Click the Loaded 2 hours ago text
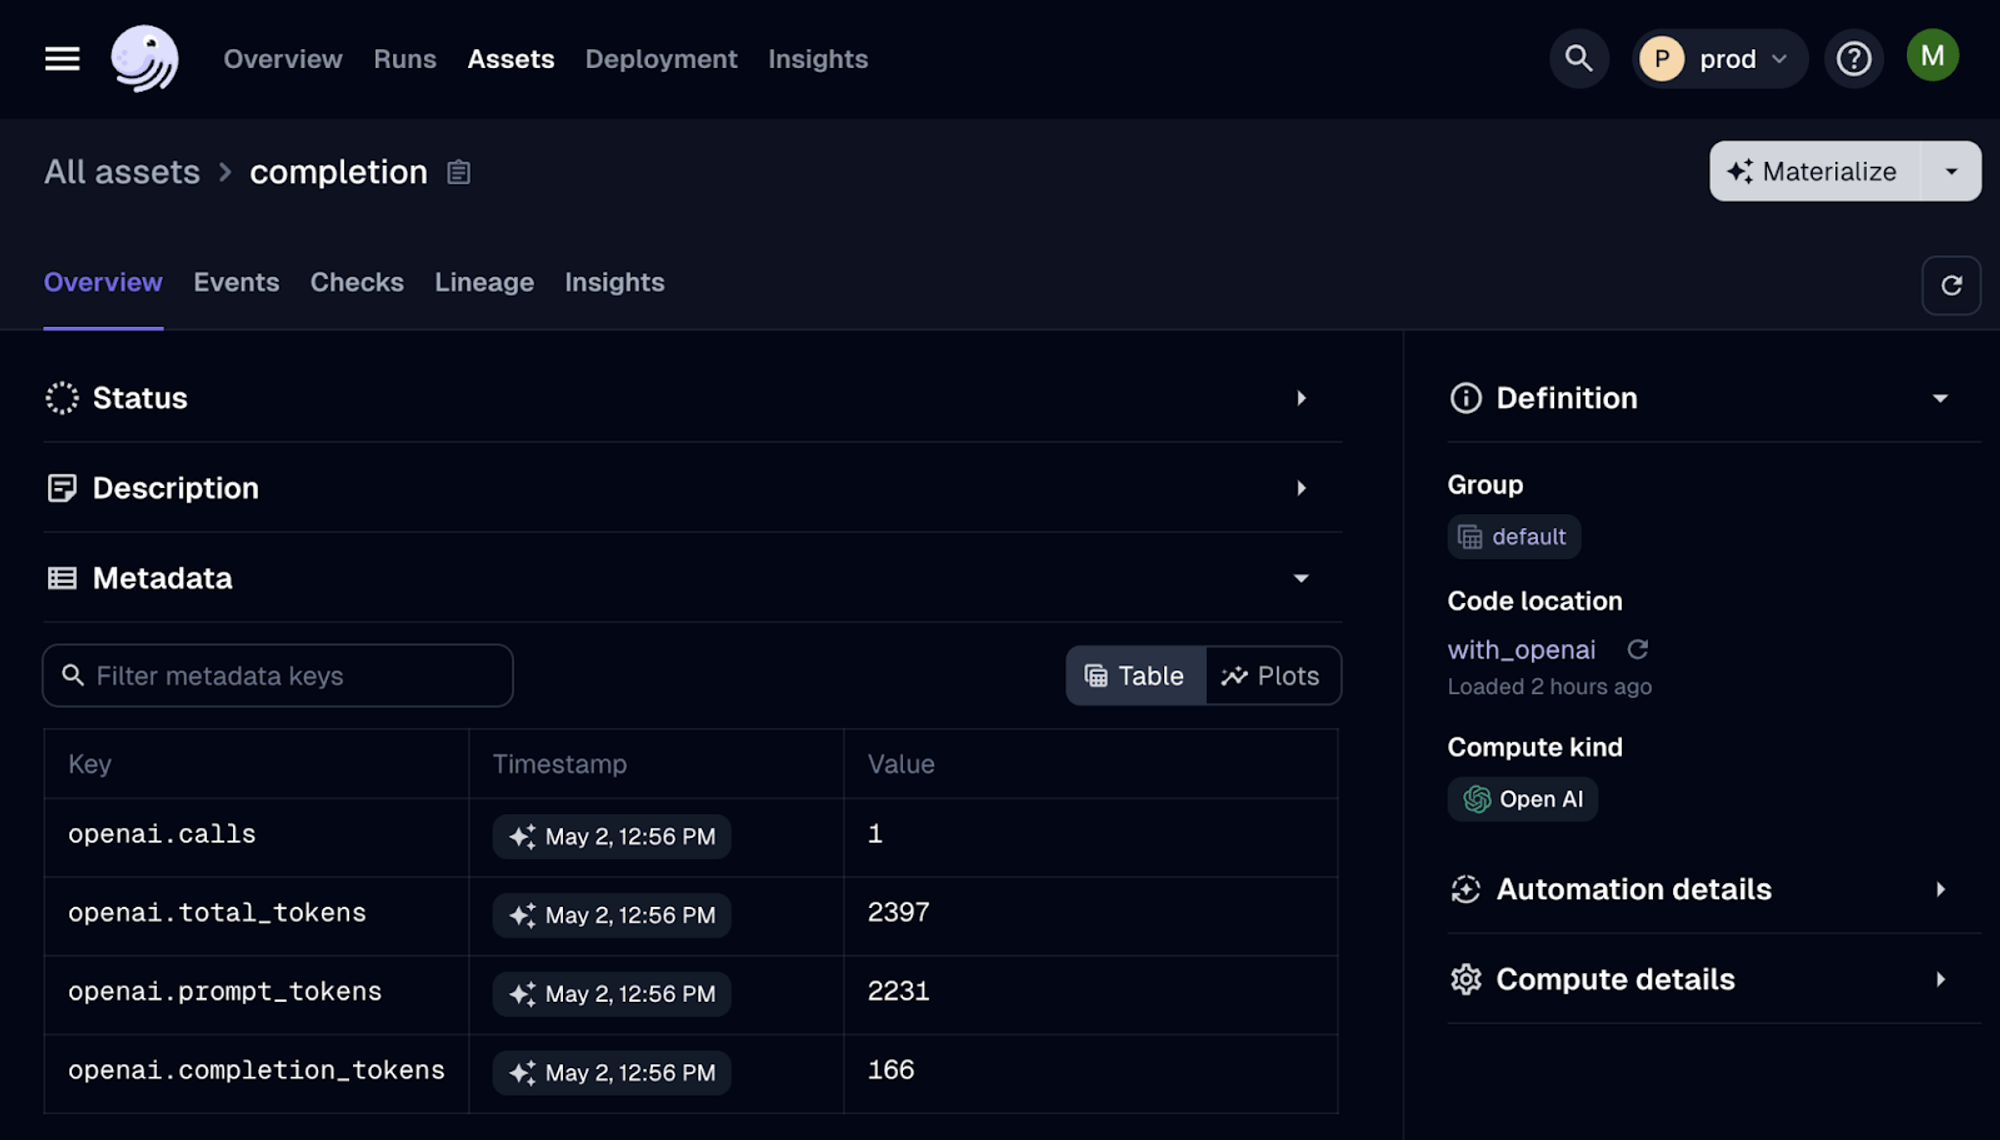 1549,687
